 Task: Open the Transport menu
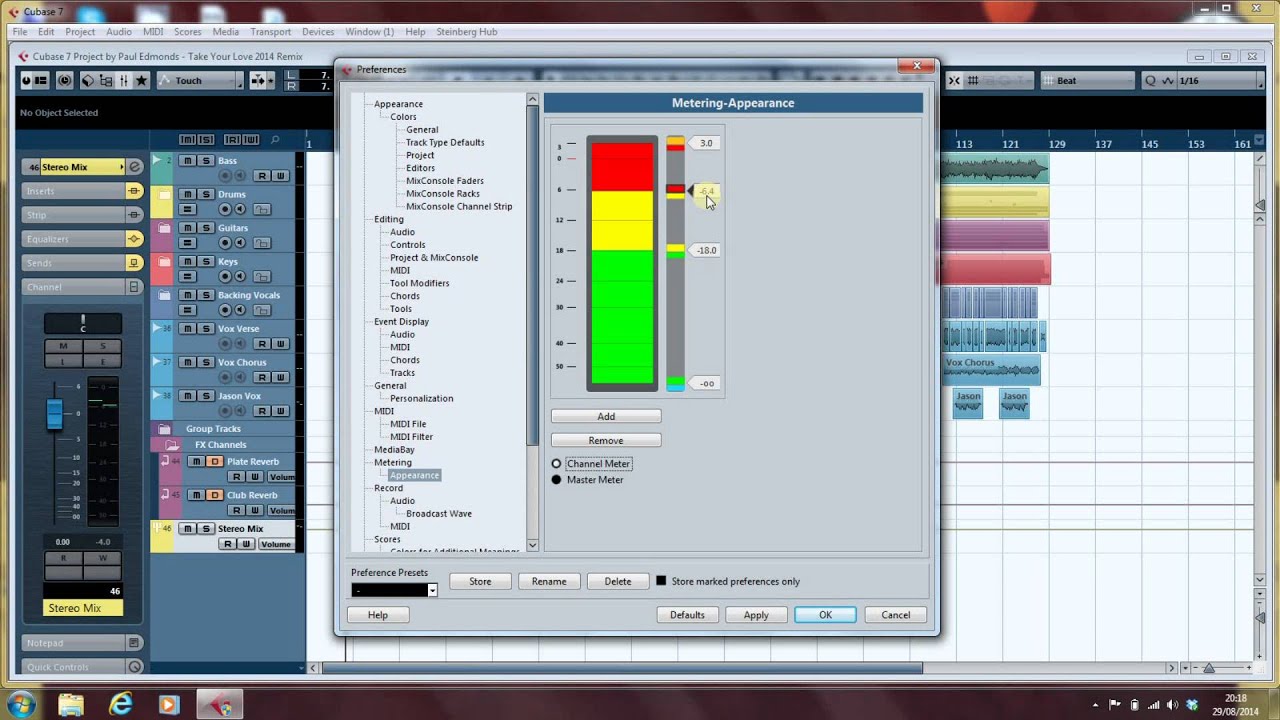pyautogui.click(x=270, y=32)
